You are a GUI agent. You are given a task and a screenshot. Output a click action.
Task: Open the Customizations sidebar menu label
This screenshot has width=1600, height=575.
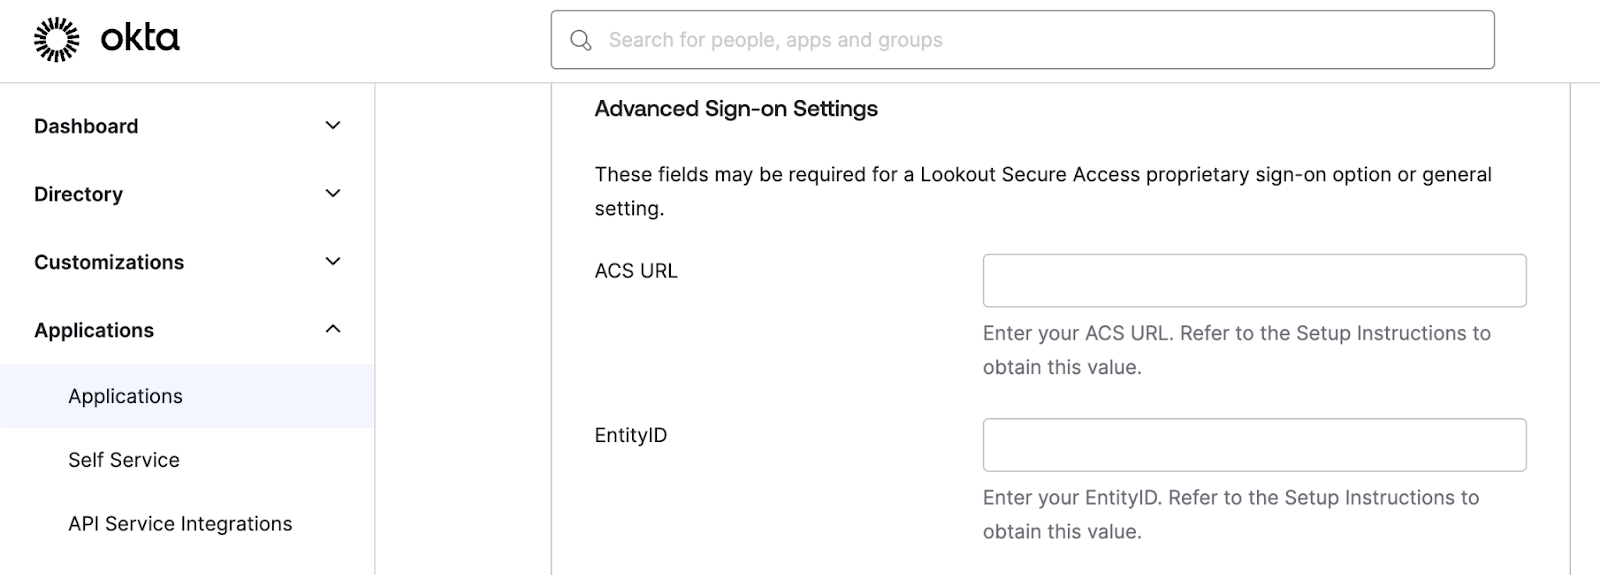[x=109, y=262]
